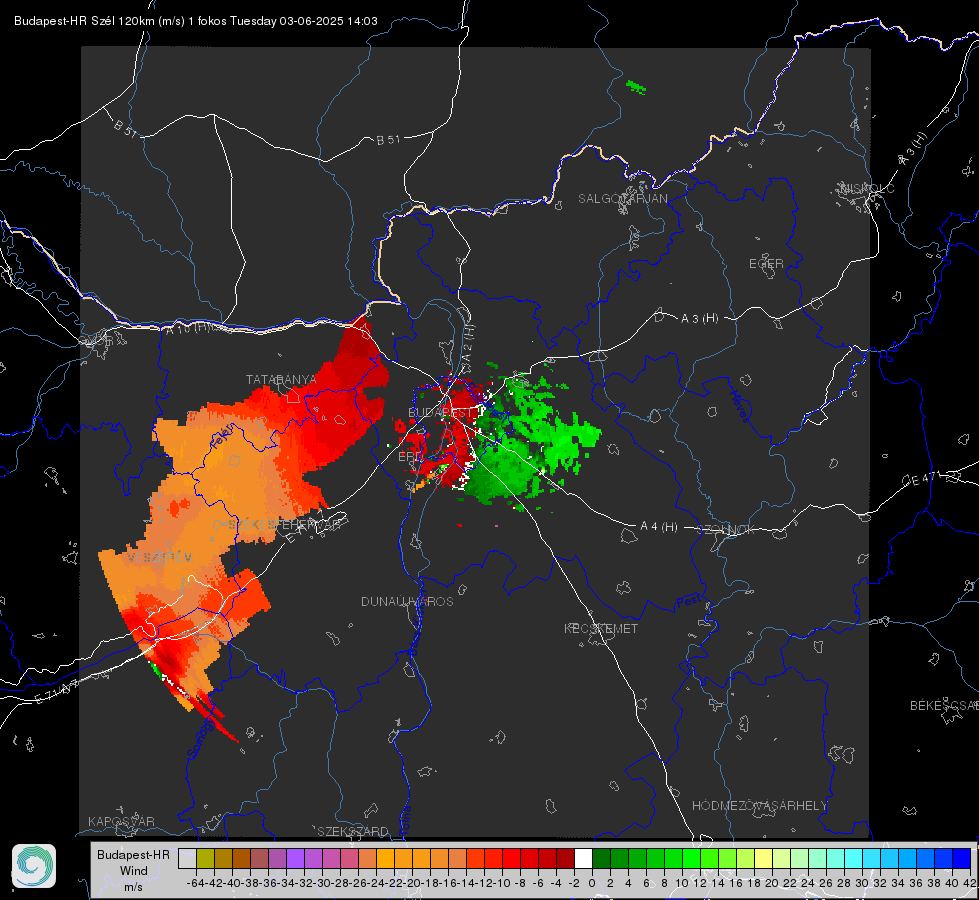
Task: Click the KECSKEMÉT city label
Action: pyautogui.click(x=601, y=628)
